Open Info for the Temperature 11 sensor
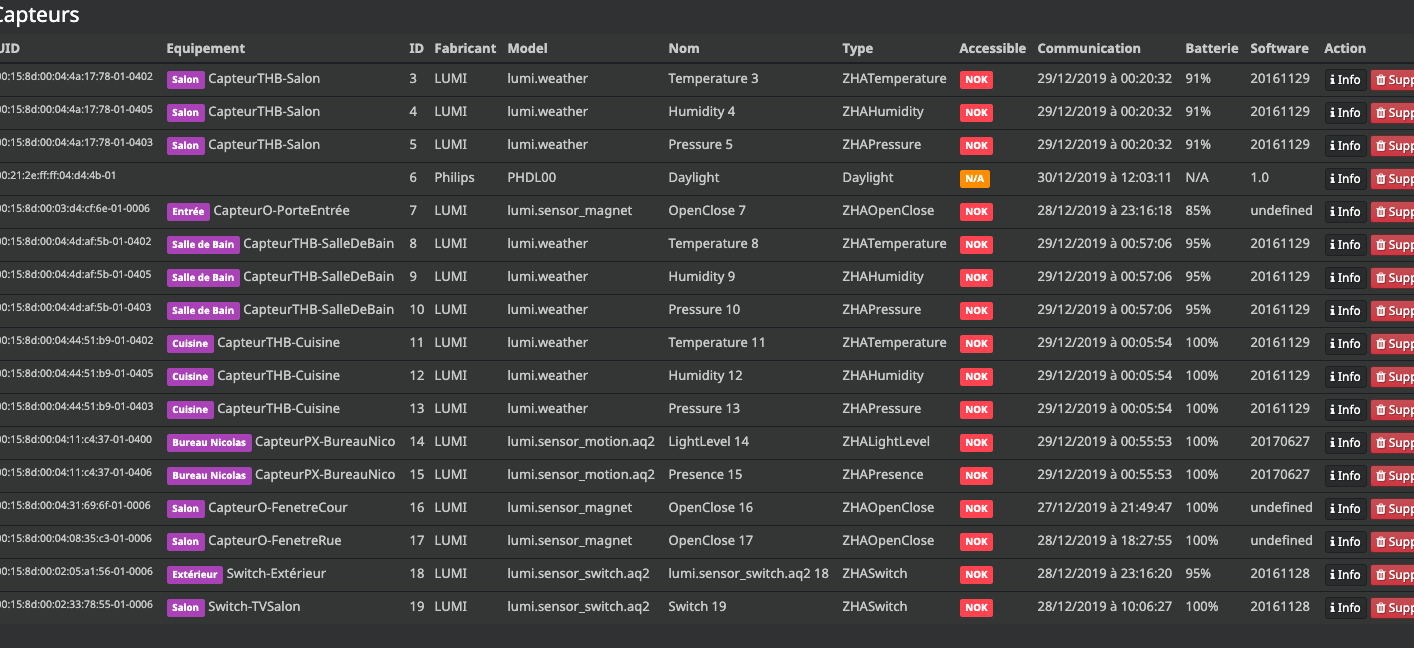1414x648 pixels. [x=1346, y=344]
